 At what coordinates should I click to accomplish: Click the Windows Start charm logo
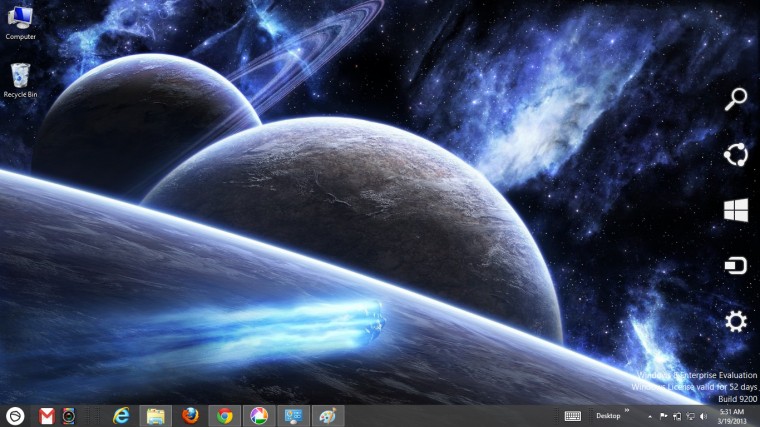(736, 210)
